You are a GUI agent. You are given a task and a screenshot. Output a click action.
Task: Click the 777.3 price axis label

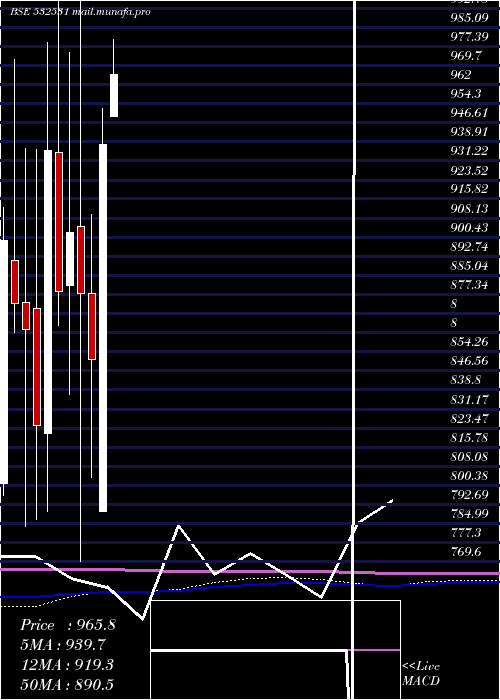tap(466, 533)
